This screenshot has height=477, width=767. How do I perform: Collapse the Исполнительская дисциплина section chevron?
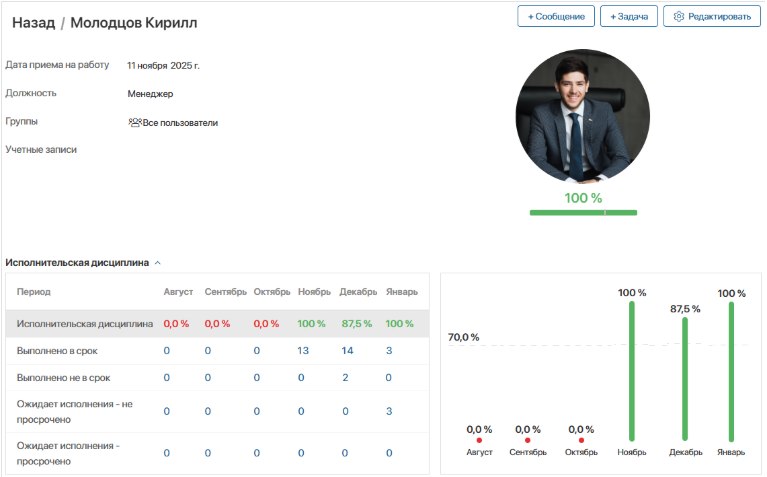pos(158,263)
